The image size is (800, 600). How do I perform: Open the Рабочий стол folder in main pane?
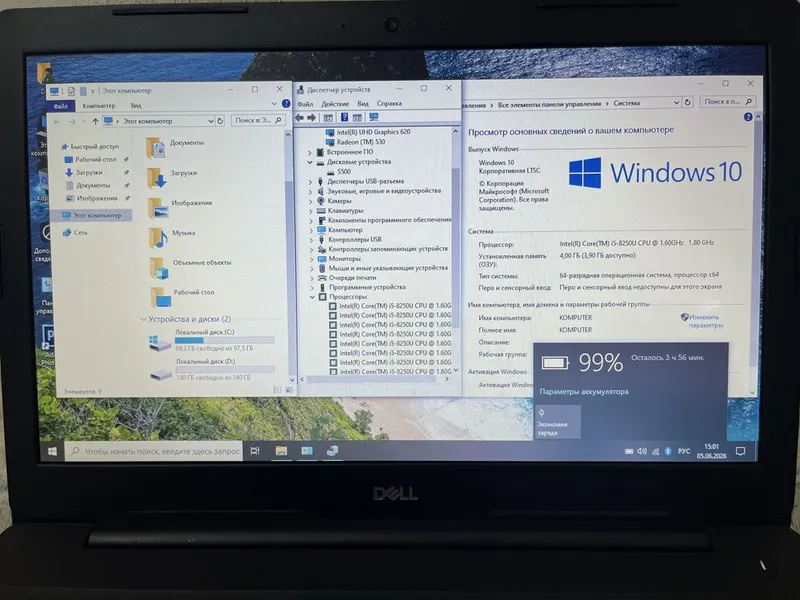click(182, 296)
